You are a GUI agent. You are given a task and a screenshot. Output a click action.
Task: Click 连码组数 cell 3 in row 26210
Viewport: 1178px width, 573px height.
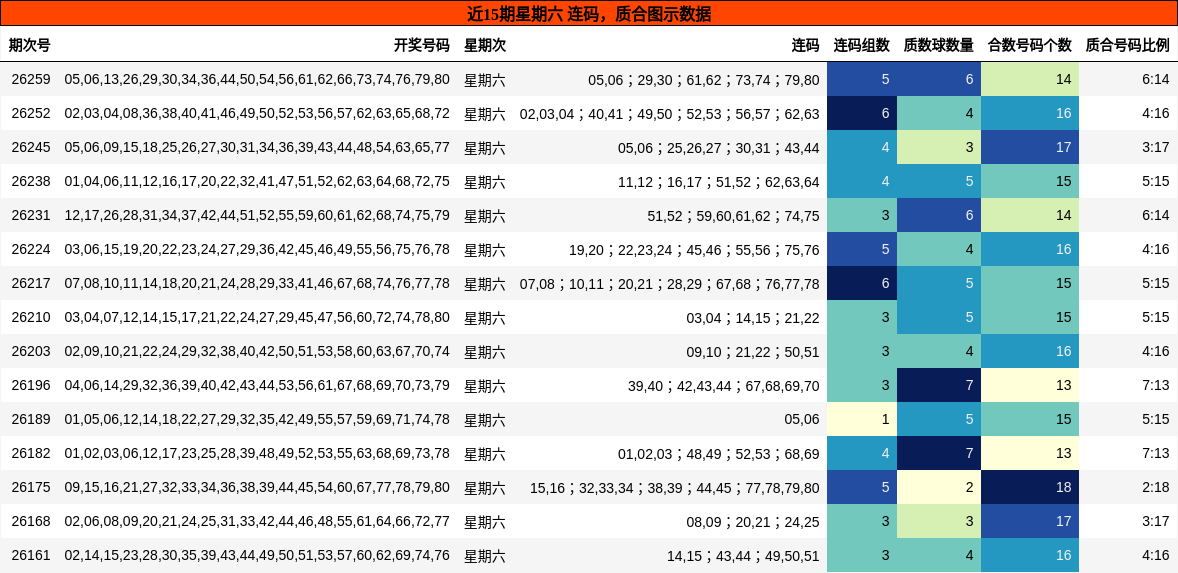point(862,318)
